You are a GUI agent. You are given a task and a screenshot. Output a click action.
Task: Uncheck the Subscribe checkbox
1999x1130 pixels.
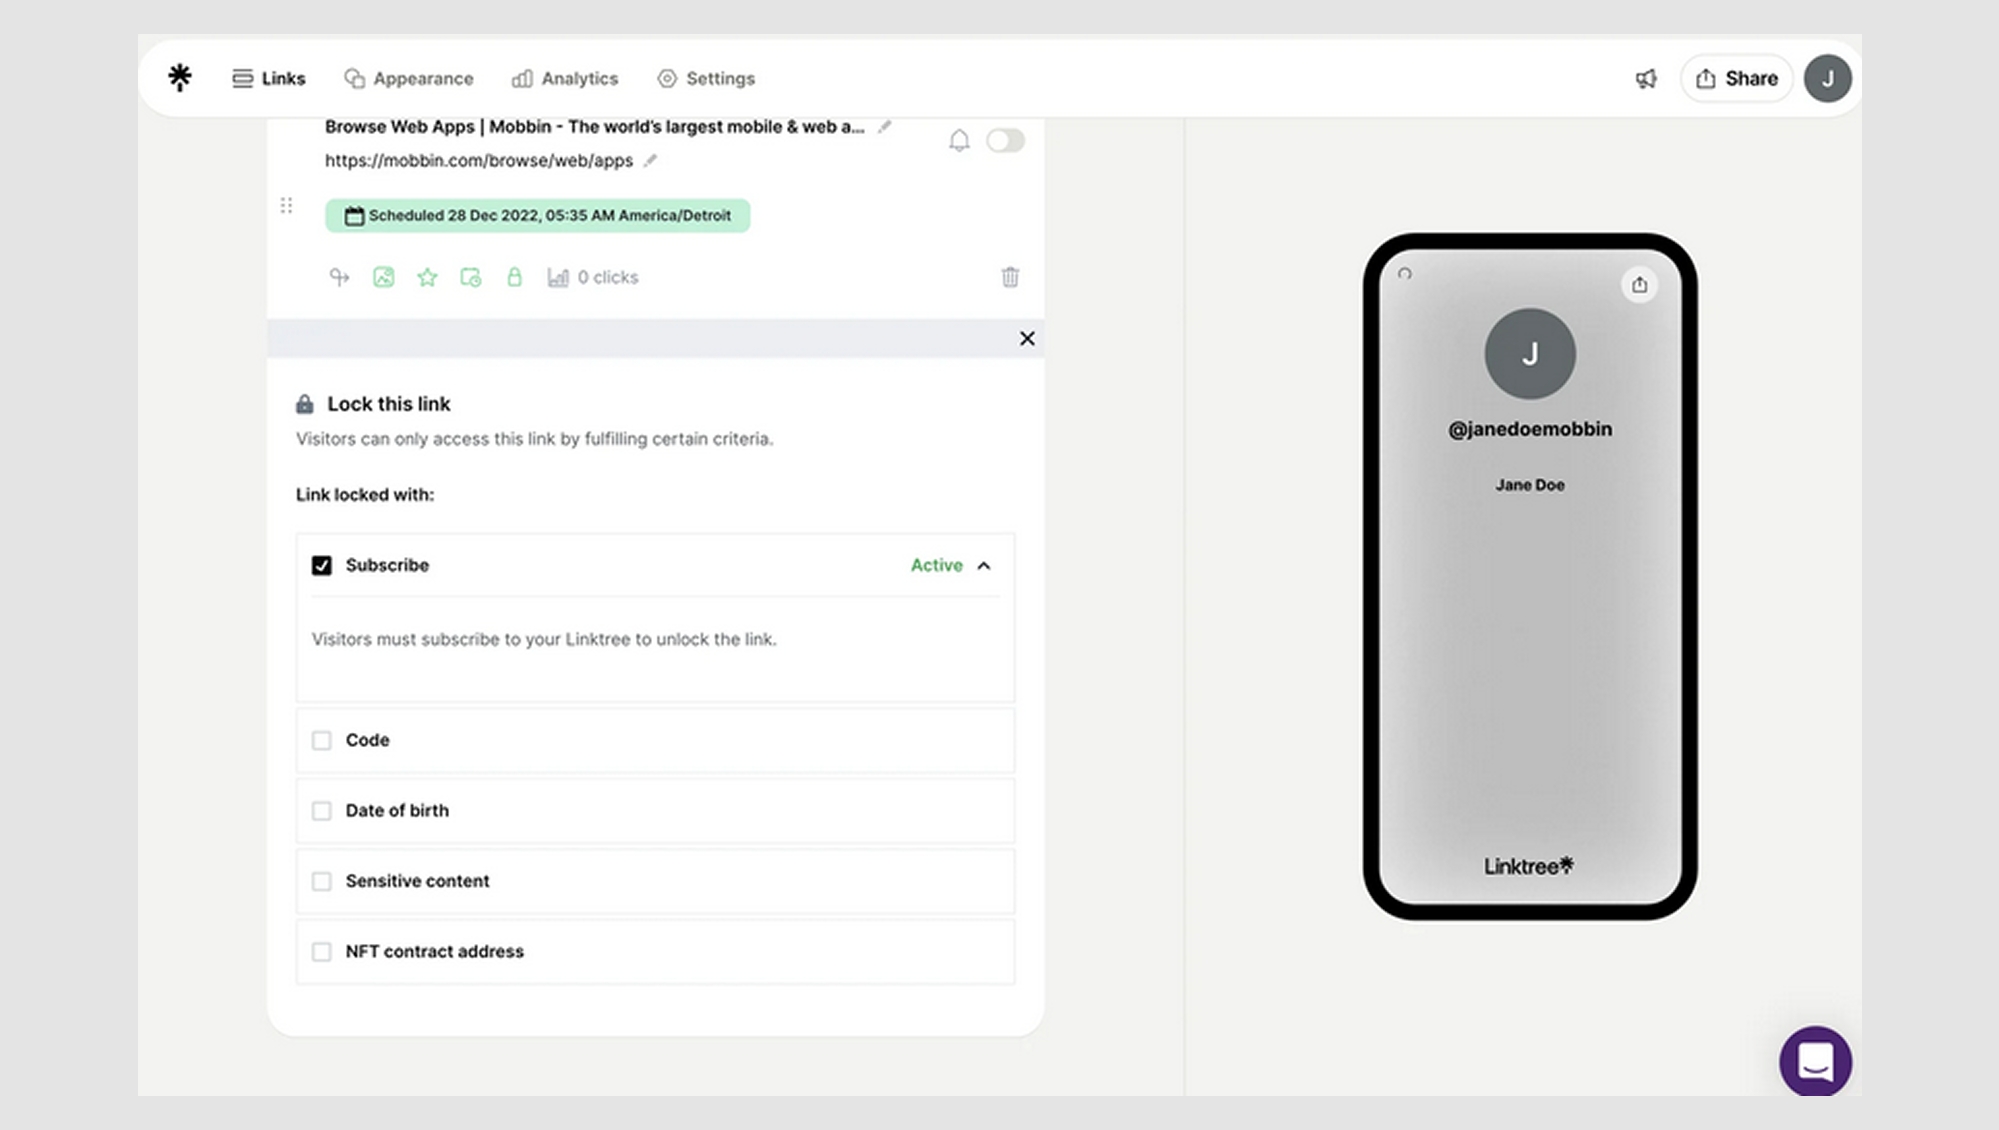(x=321, y=566)
